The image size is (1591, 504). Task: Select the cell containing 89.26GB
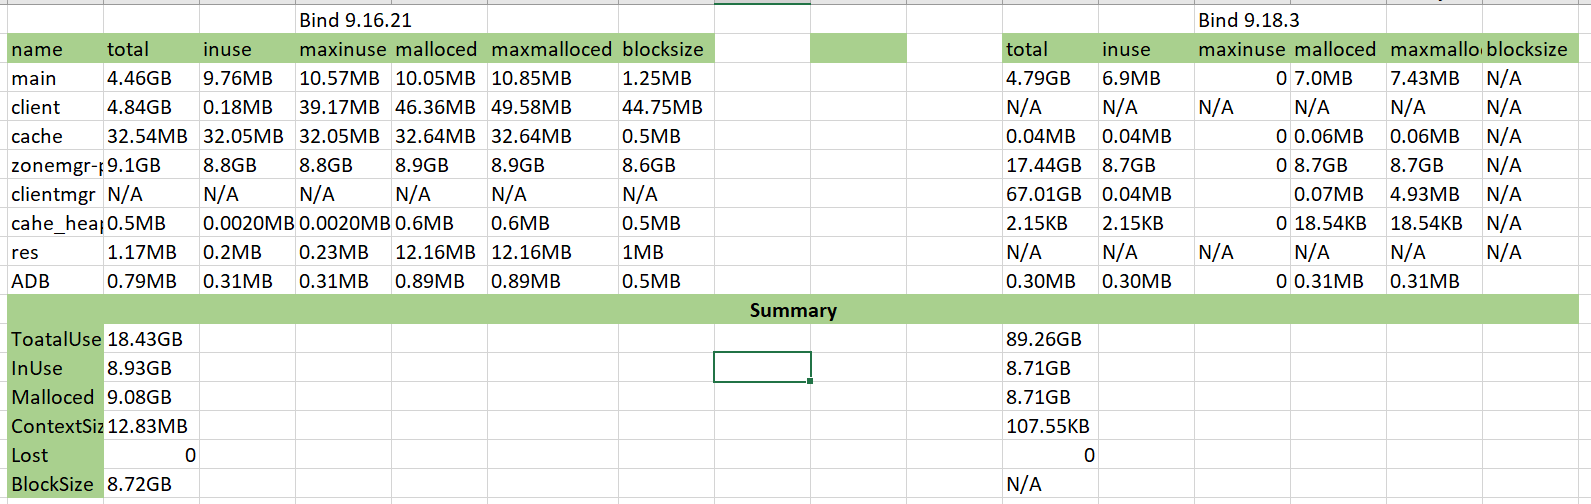[x=1050, y=339]
